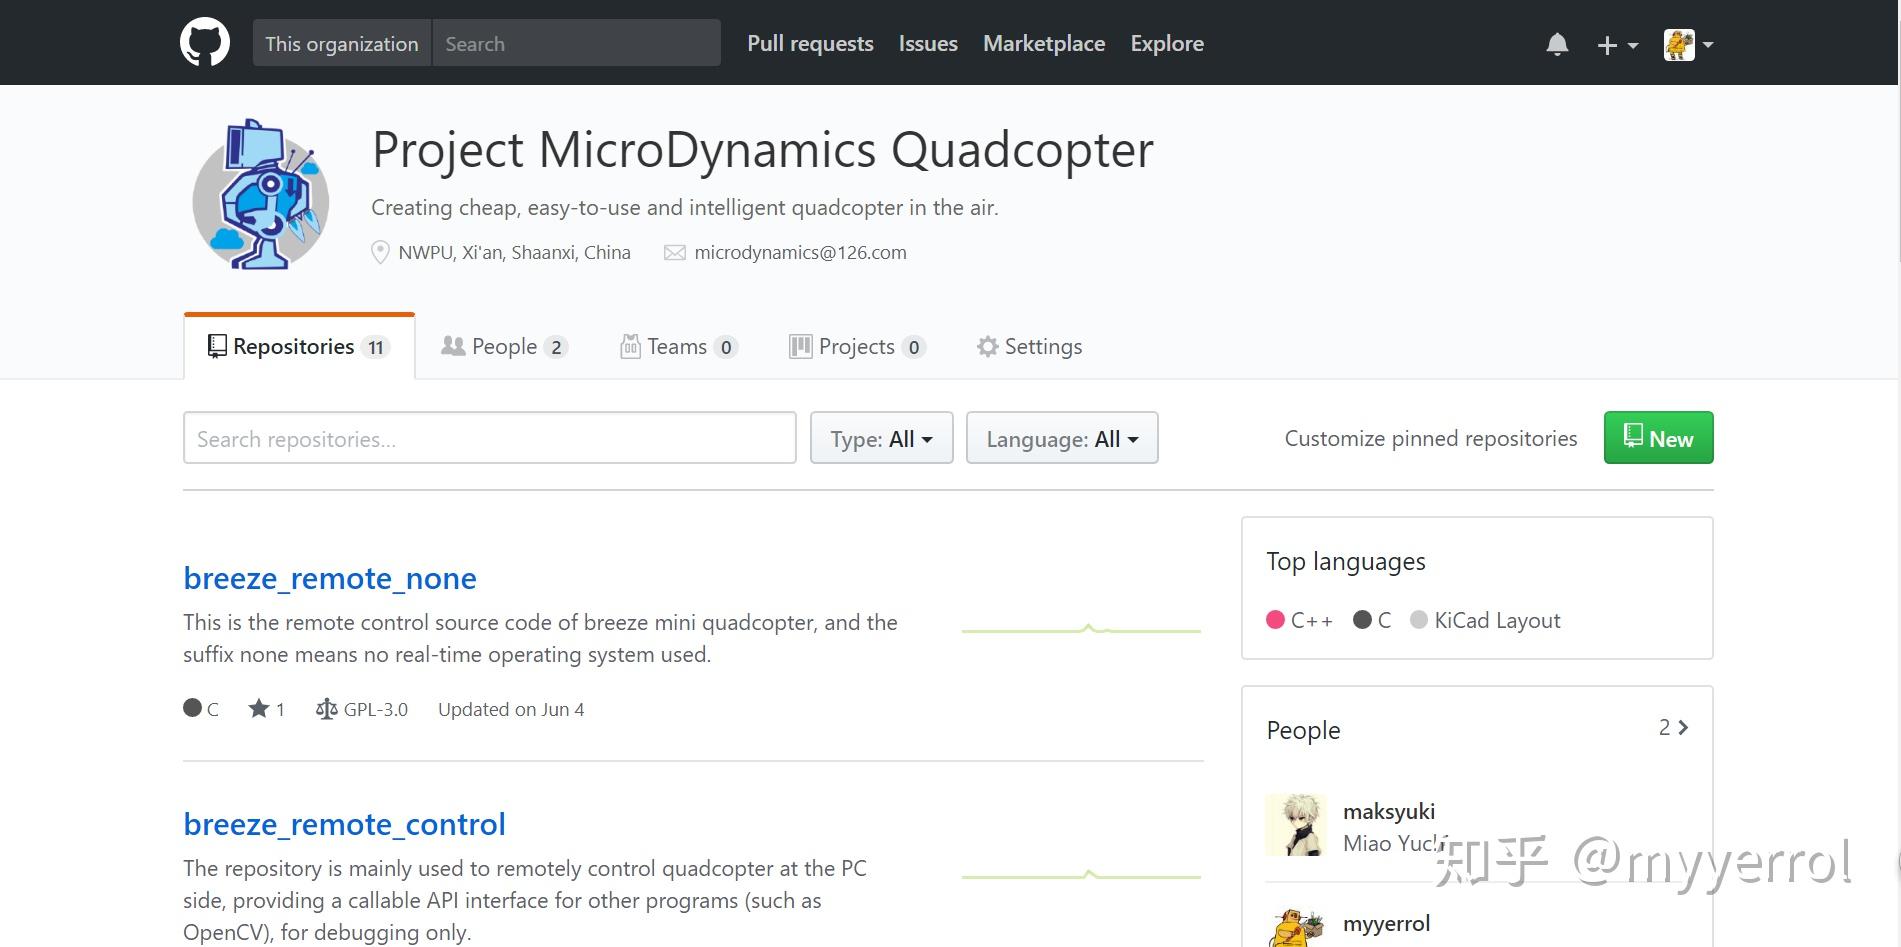This screenshot has height=947, width=1901.
Task: Click the green New repository button
Action: 1658,438
